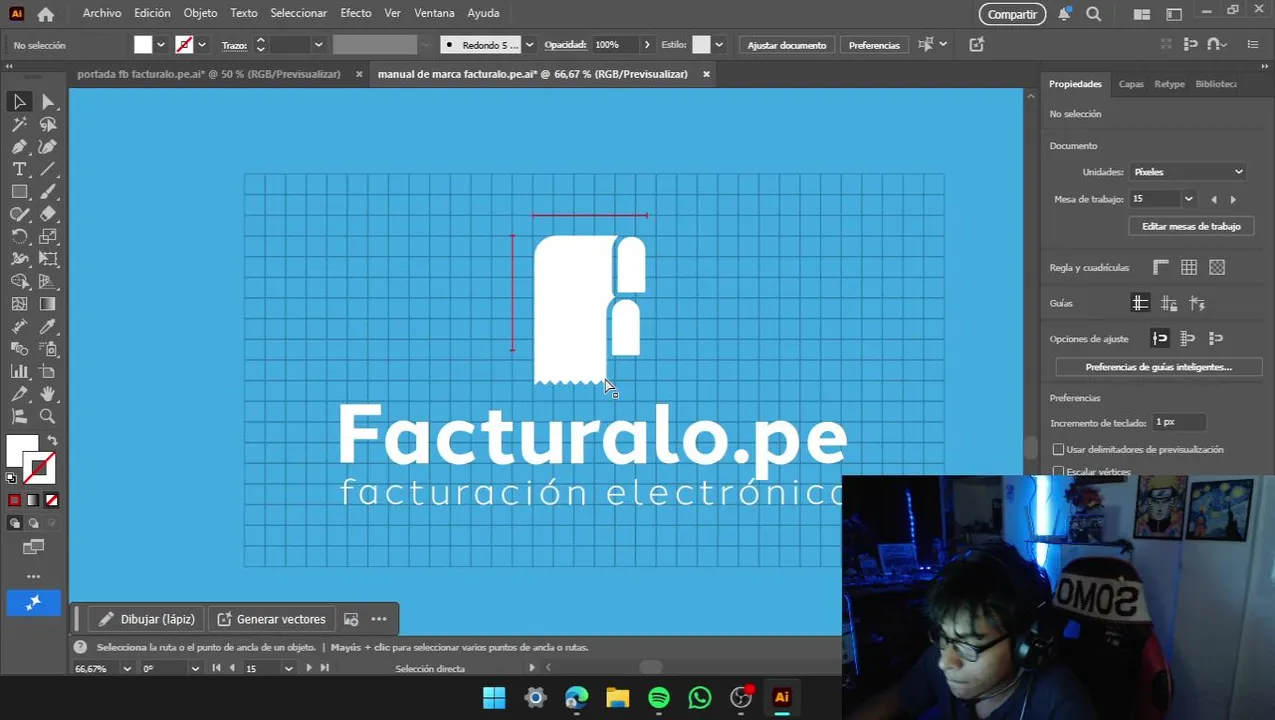The image size is (1275, 720).
Task: Select the Rectangle tool
Action: (19, 192)
